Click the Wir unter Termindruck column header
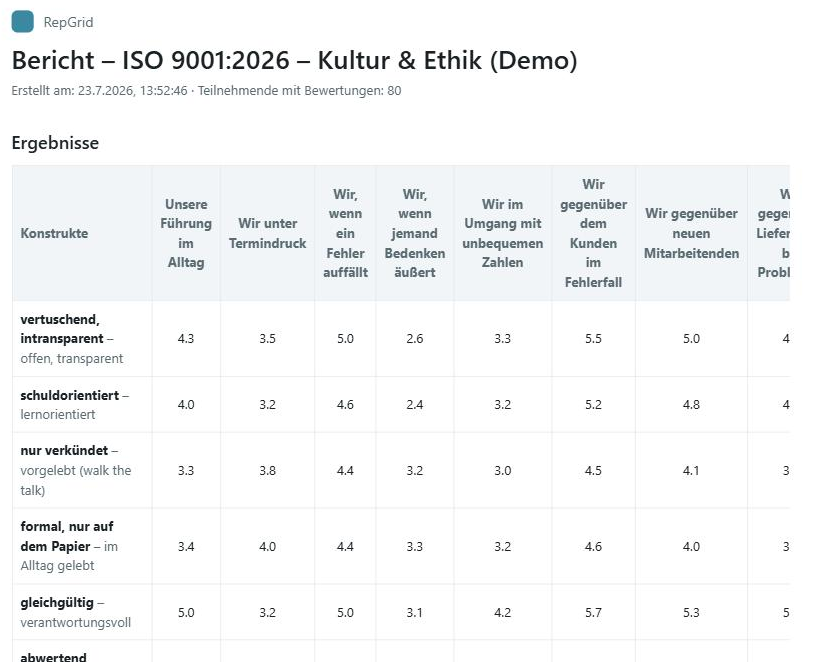The width and height of the screenshot is (815, 662). pos(268,233)
